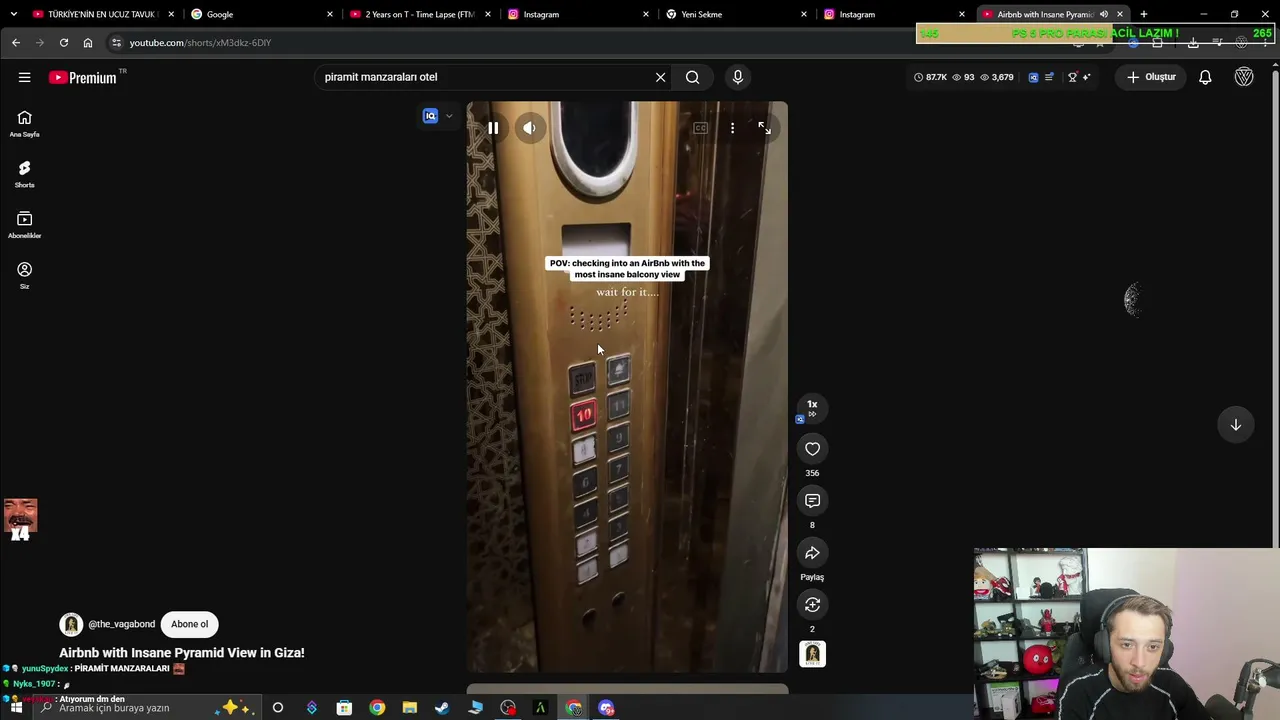Close the Google tab
The height and width of the screenshot is (720, 1280).
[330, 14]
